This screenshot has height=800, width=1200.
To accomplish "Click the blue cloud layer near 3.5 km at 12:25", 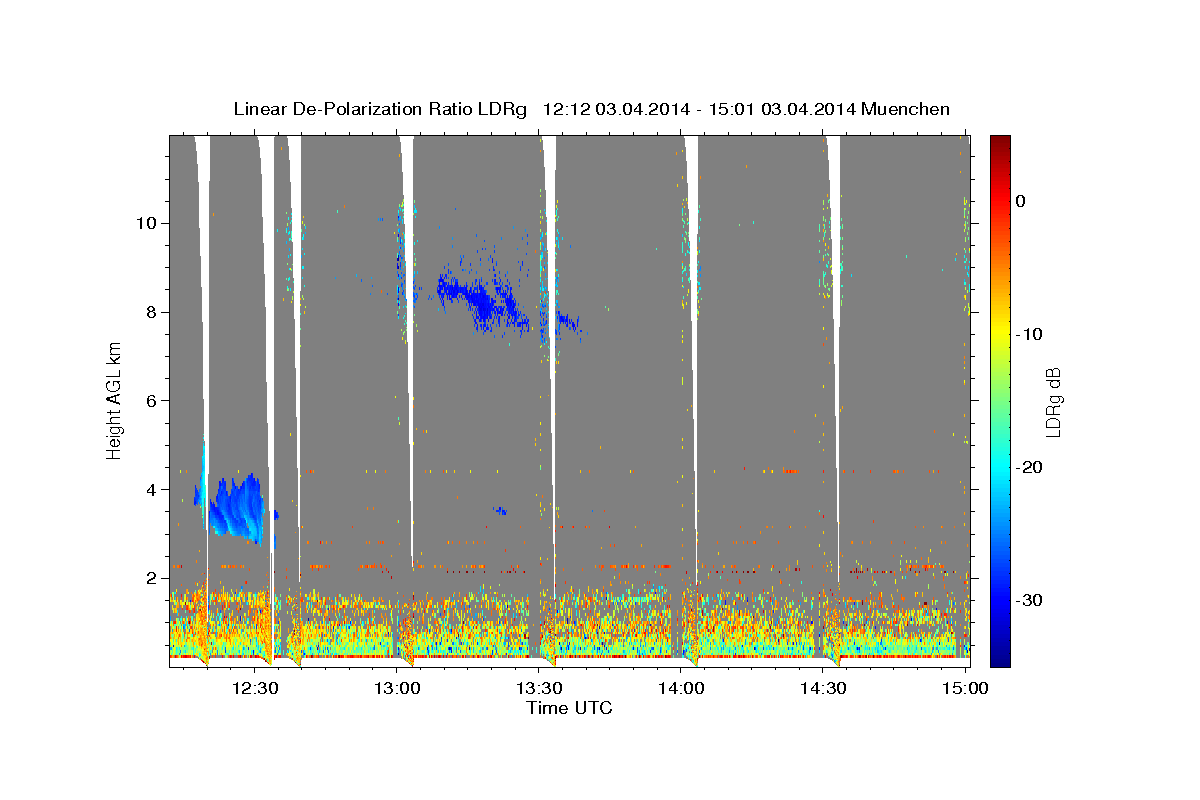I will [236, 508].
